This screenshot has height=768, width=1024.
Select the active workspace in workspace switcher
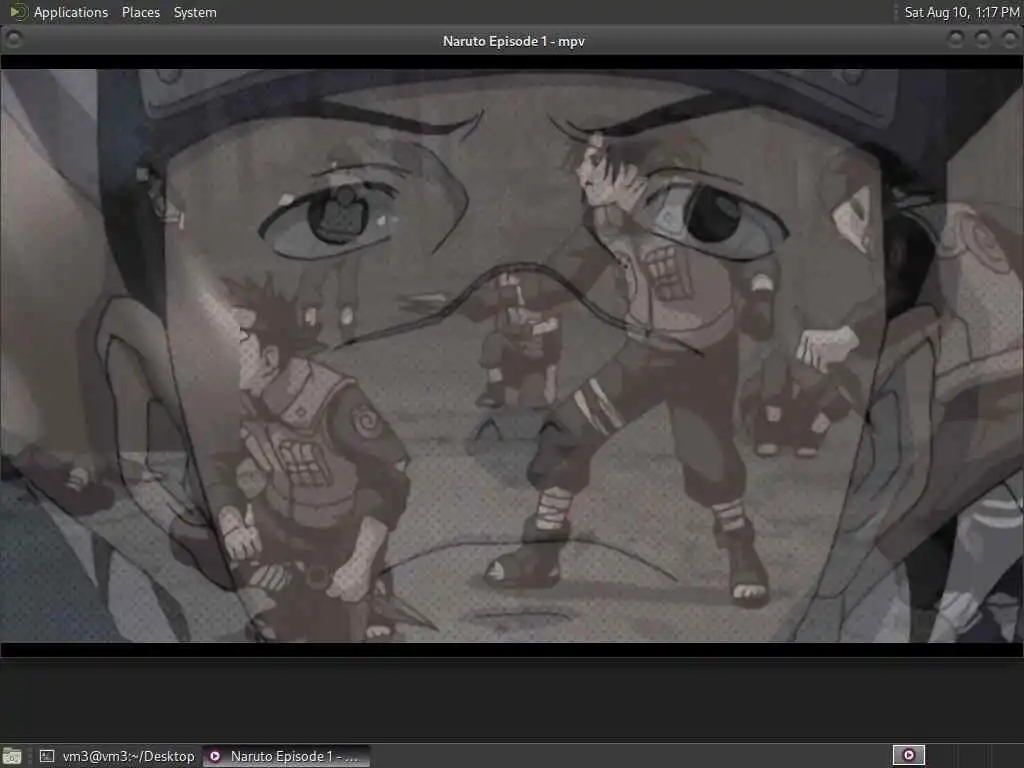coord(908,756)
